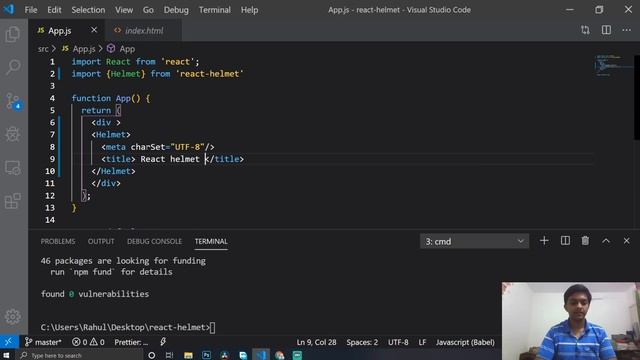Click line number 9 in gutter
The width and height of the screenshot is (640, 360).
tap(52, 159)
